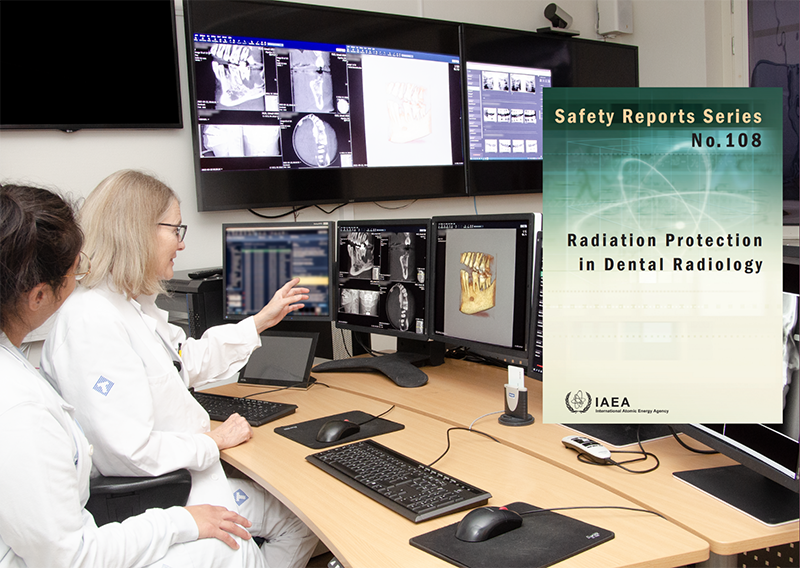Click the "Safety Reports Series" heading

pos(657,117)
